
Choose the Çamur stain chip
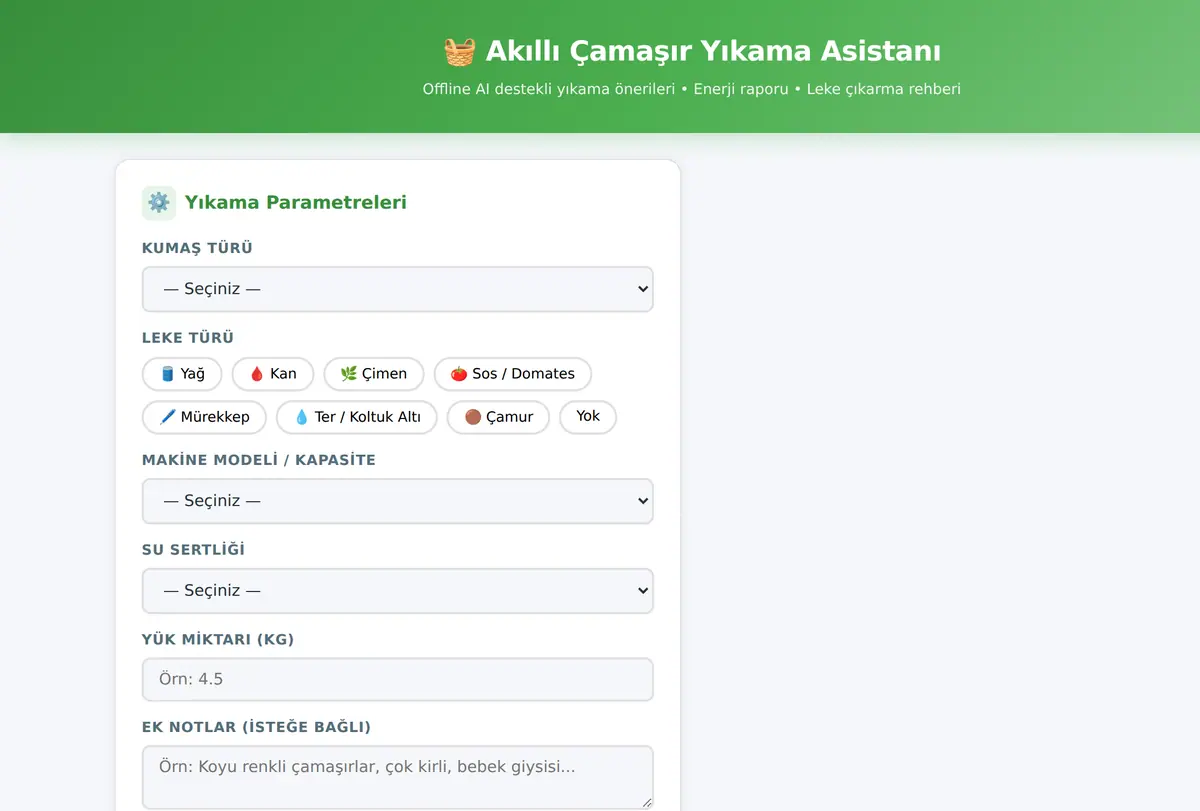click(x=498, y=417)
